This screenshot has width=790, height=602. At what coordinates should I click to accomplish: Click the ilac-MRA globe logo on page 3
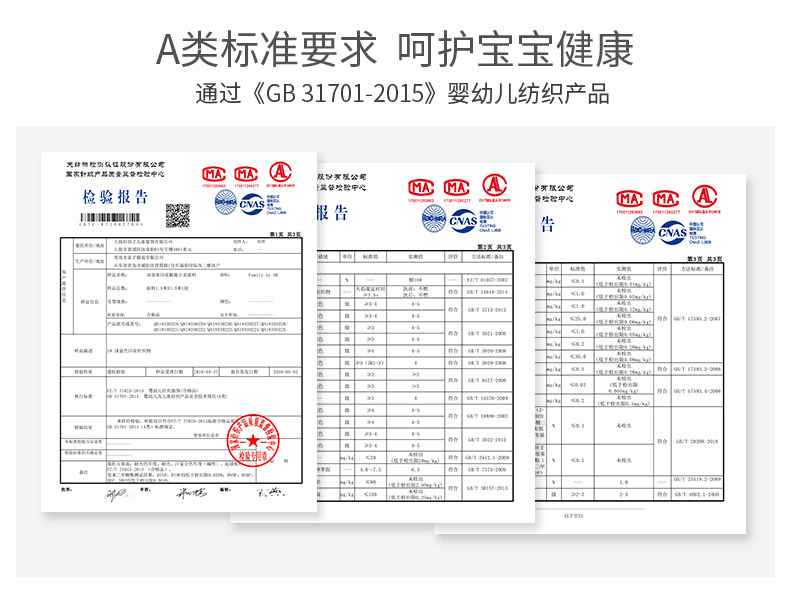642,231
